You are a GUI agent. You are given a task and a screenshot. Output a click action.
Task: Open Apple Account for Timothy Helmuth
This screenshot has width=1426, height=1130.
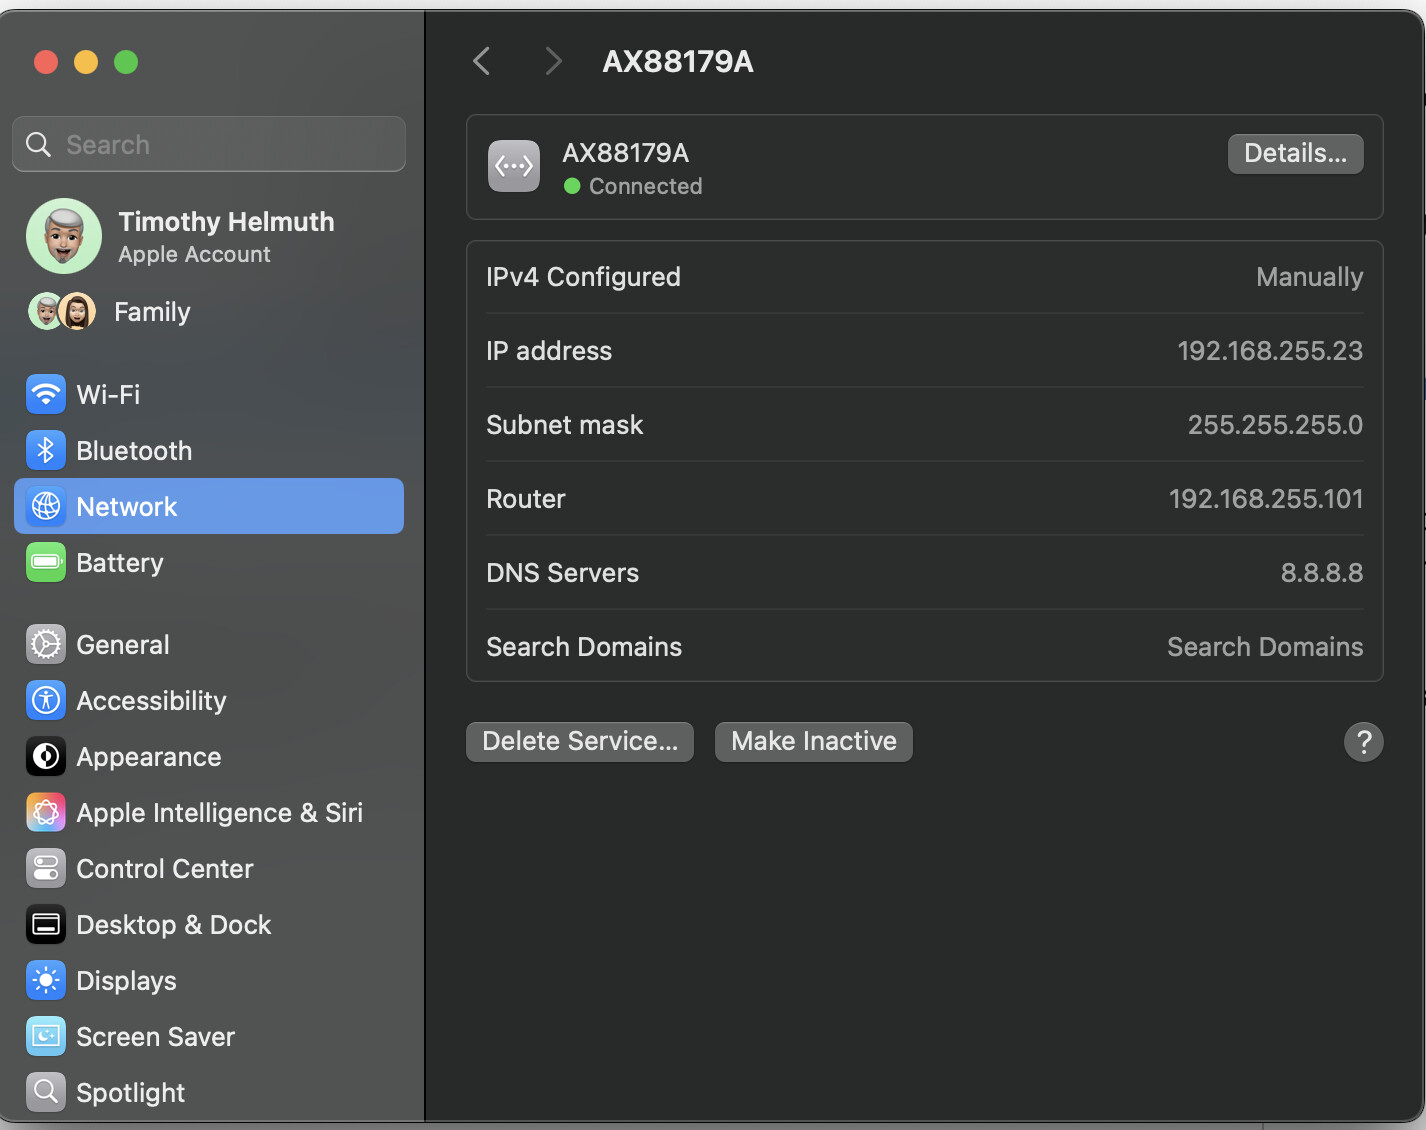click(209, 236)
